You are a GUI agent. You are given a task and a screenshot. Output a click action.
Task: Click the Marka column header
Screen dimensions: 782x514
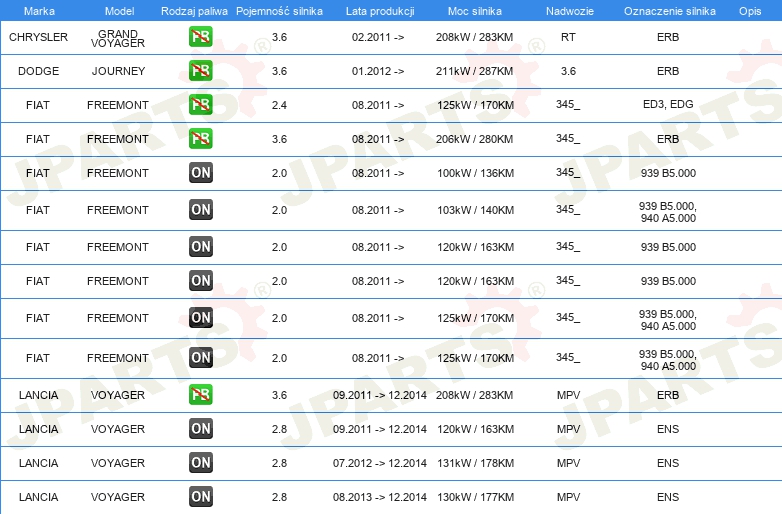pyautogui.click(x=39, y=11)
